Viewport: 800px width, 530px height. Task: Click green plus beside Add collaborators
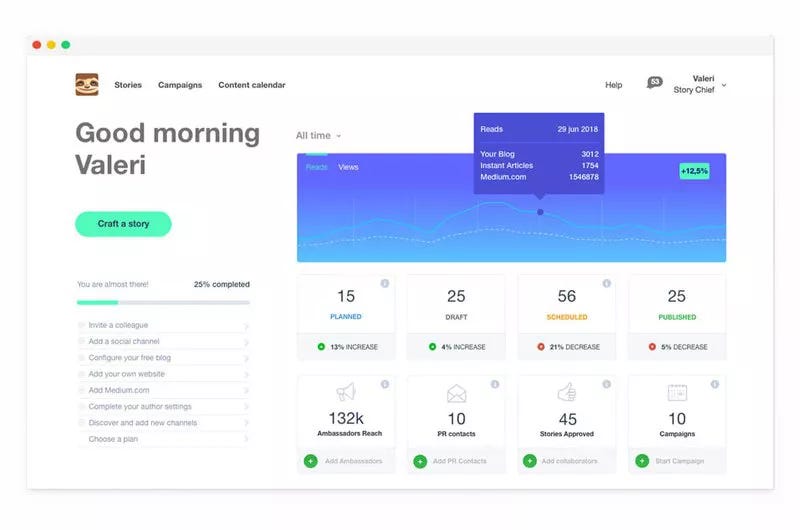click(x=530, y=461)
